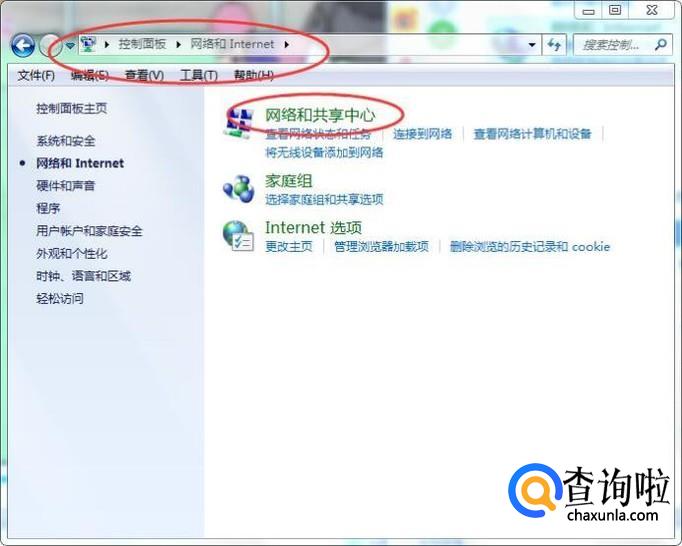Click the 家庭组 globe icon
682x546 pixels.
coord(238,188)
